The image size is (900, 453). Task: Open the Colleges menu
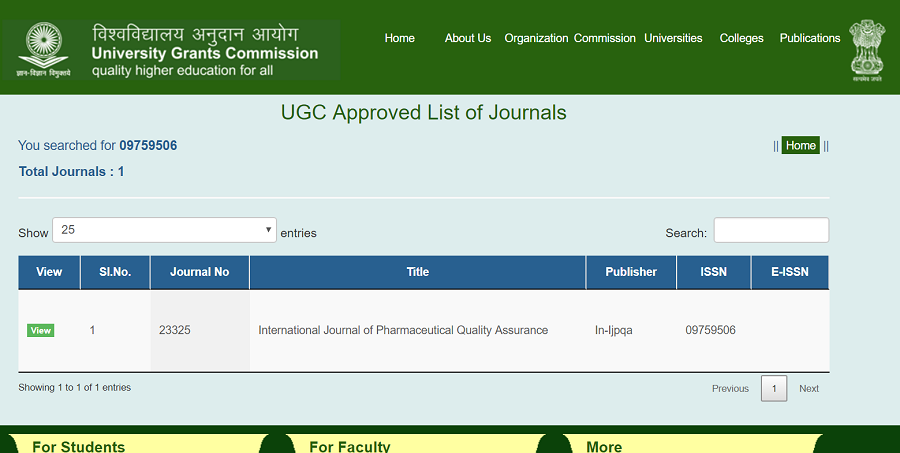point(742,38)
